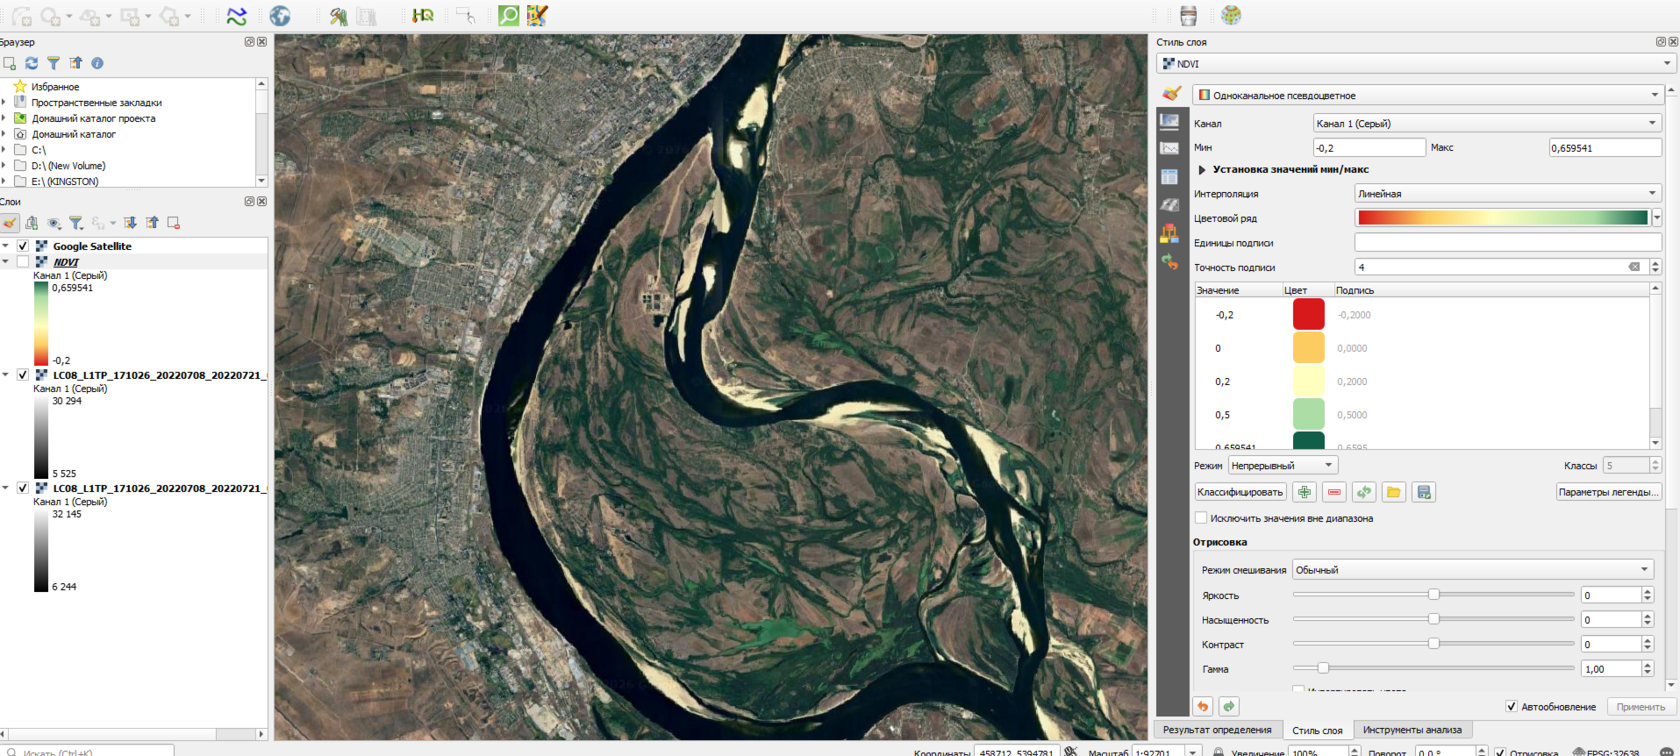Click the Применить button
This screenshot has height=756, width=1680.
[x=1641, y=707]
